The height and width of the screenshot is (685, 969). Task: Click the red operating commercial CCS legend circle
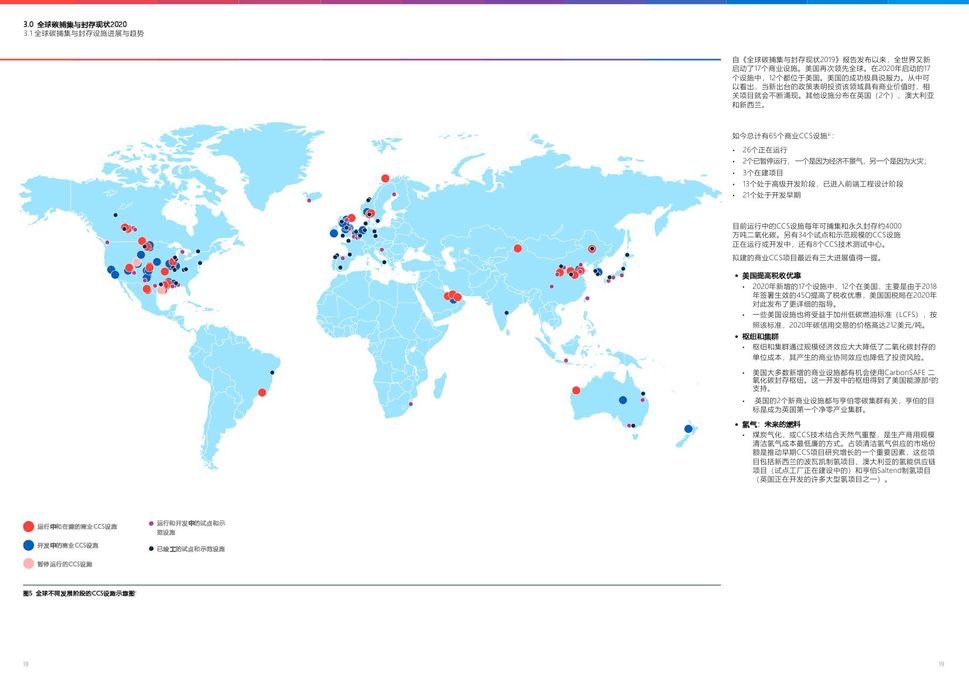pyautogui.click(x=28, y=526)
